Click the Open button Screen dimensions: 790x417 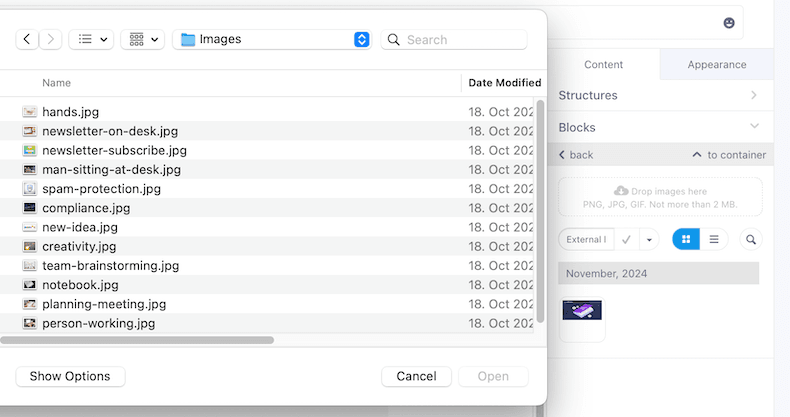pyautogui.click(x=493, y=376)
